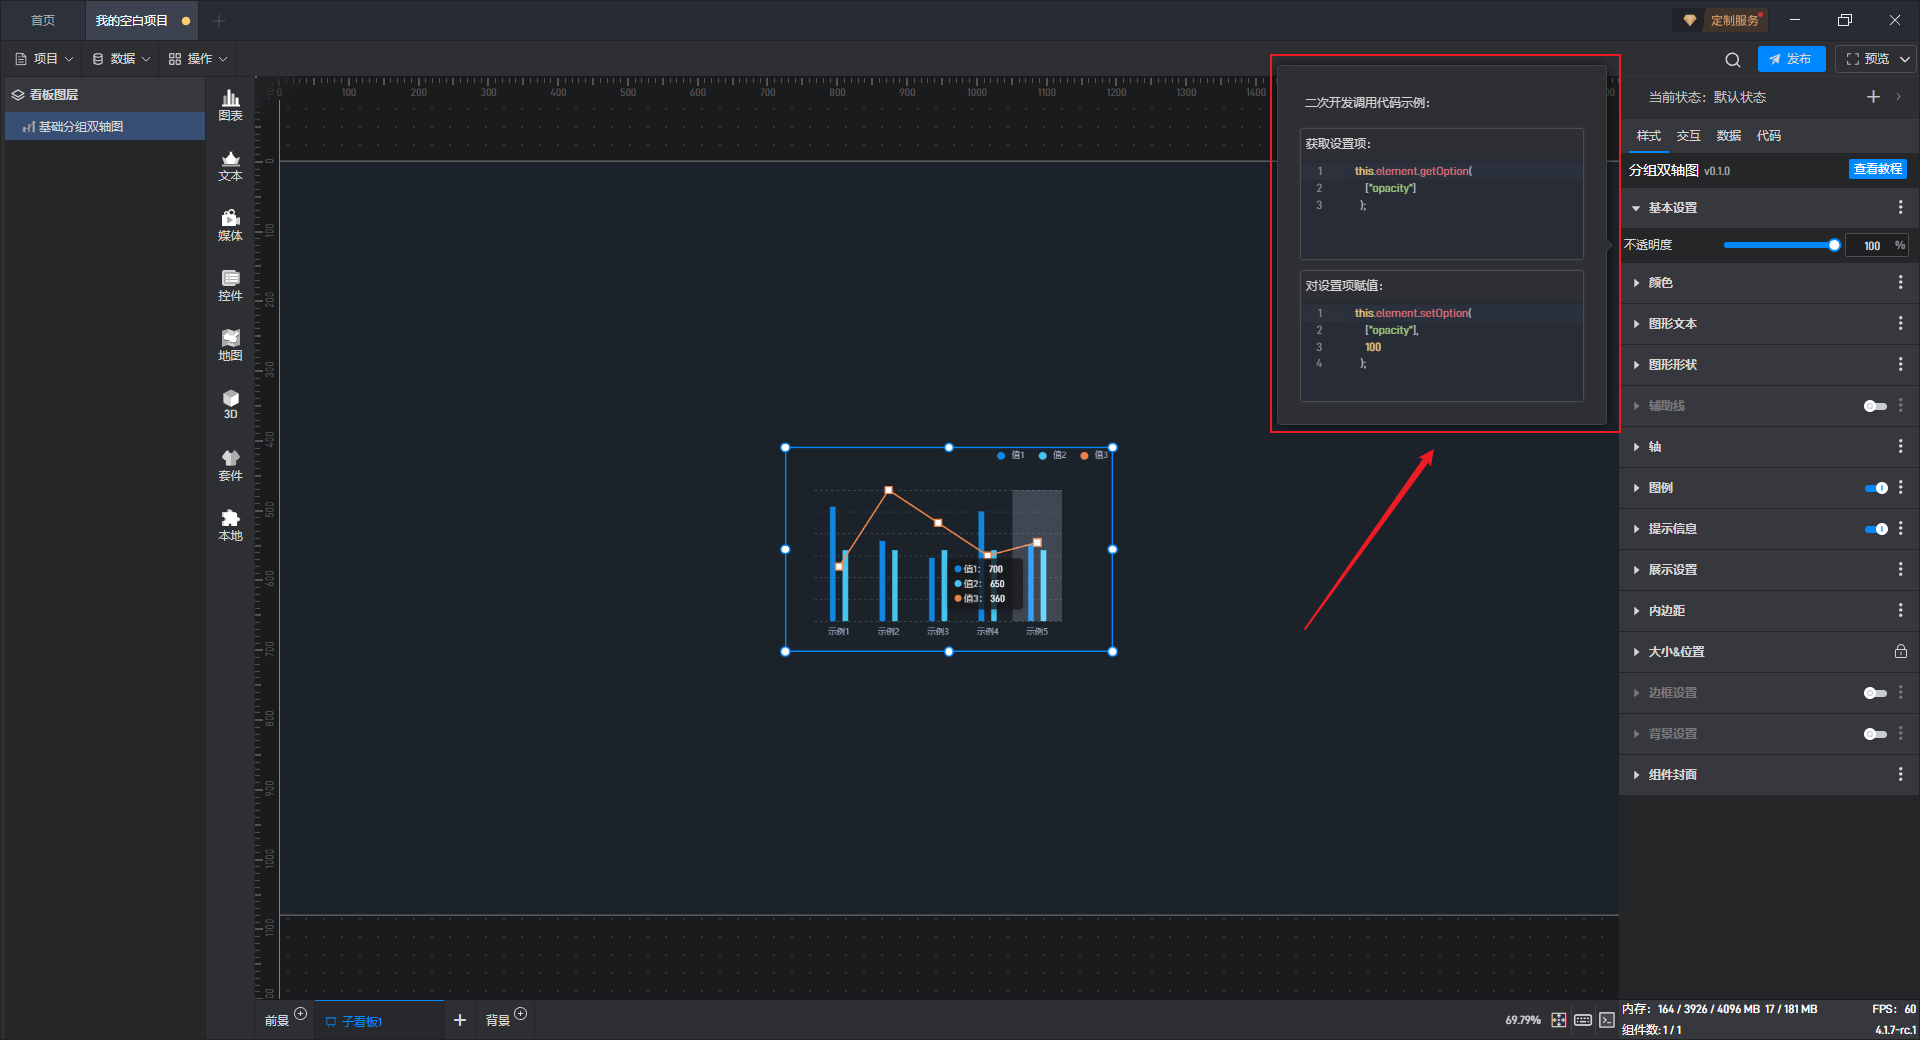Enable the 边框设置 border toggle
This screenshot has width=1920, height=1040.
click(1875, 693)
